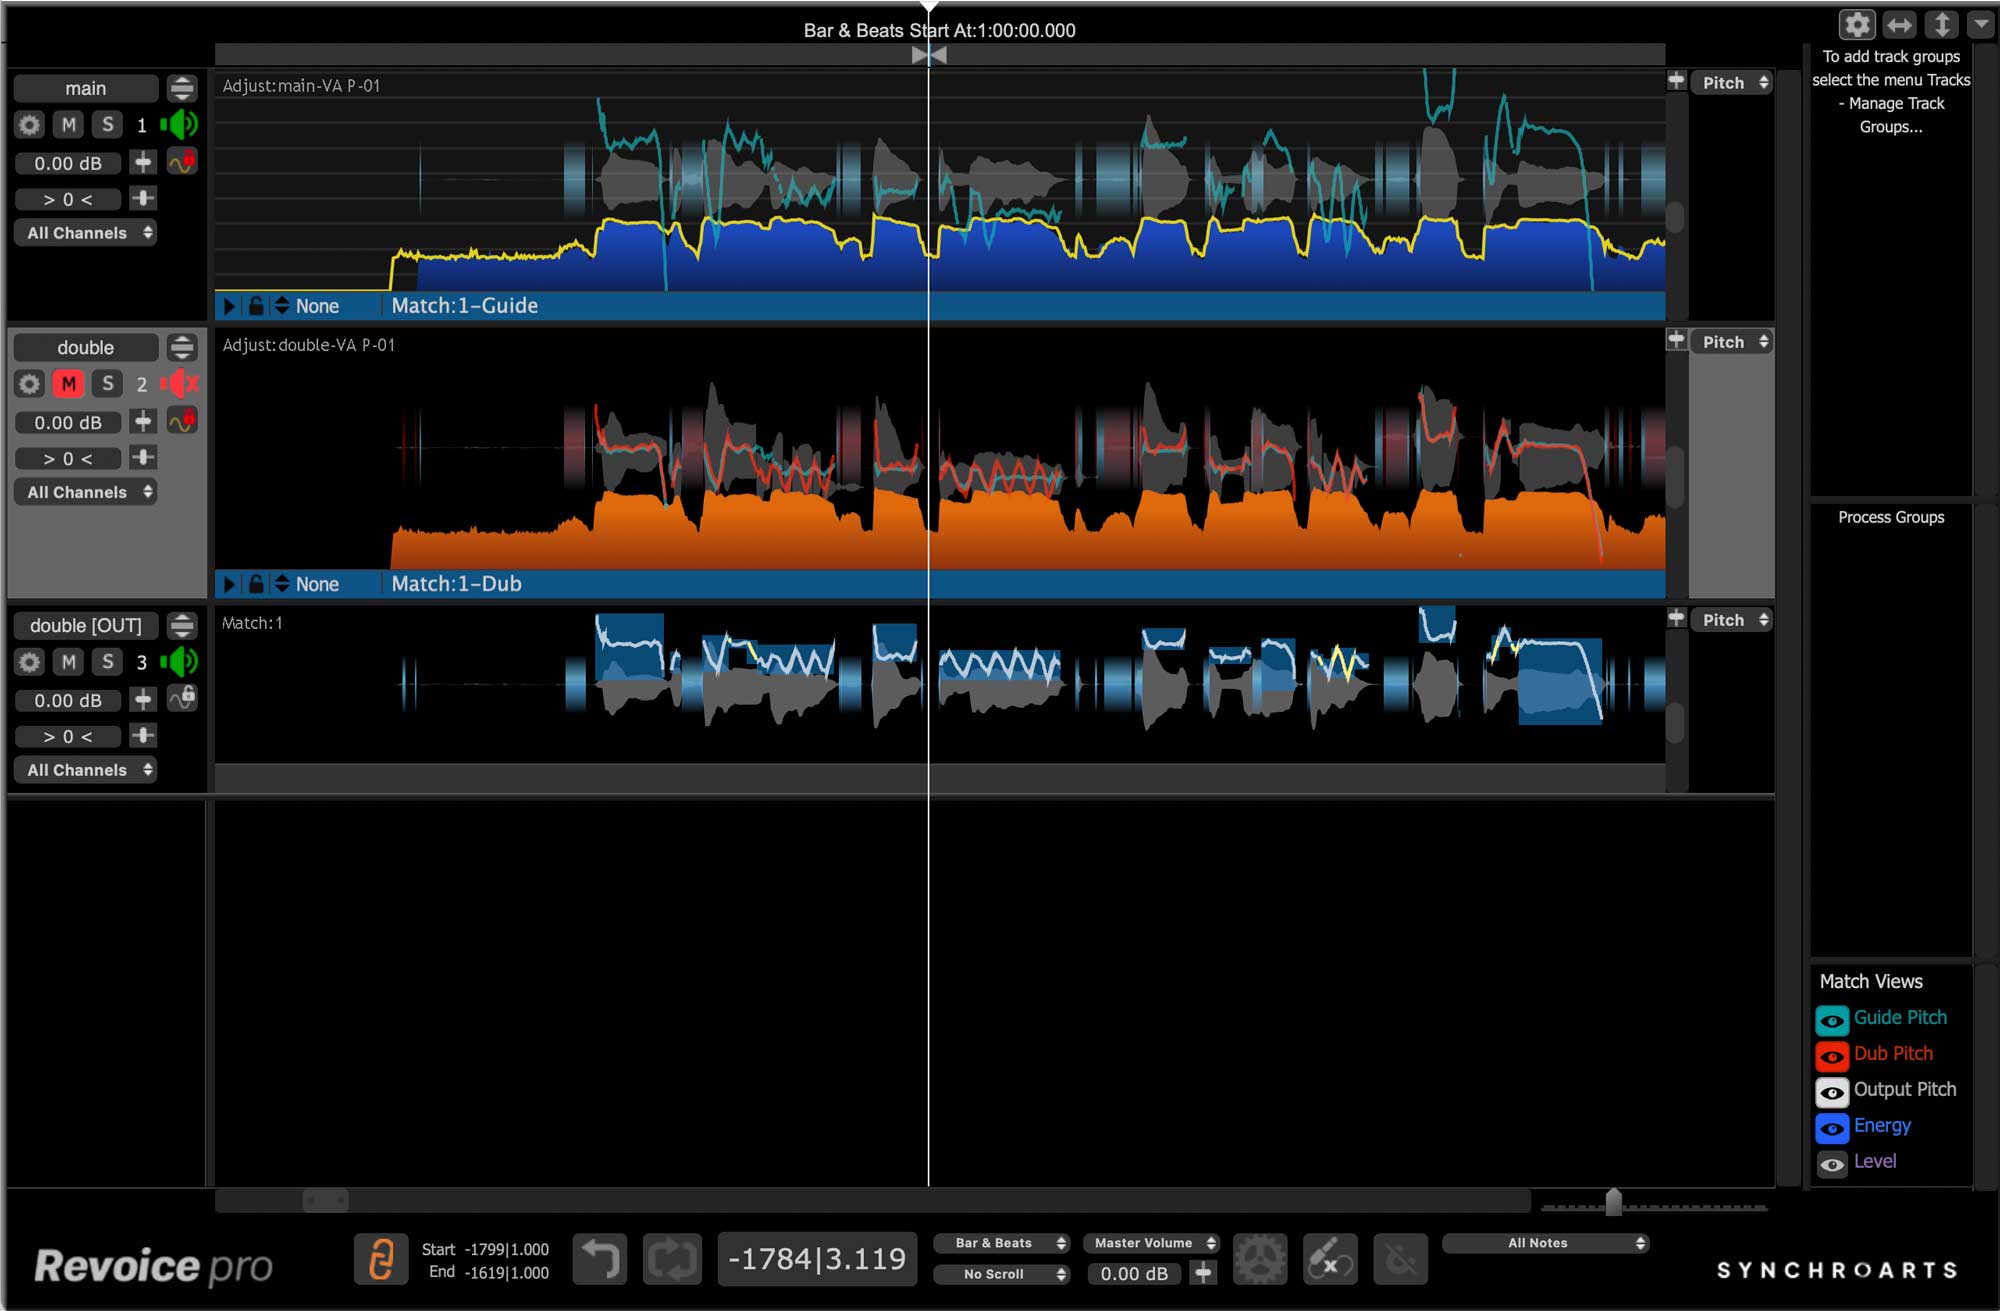Toggle Energy visibility eye
The height and width of the screenshot is (1311, 2000).
coord(1832,1128)
